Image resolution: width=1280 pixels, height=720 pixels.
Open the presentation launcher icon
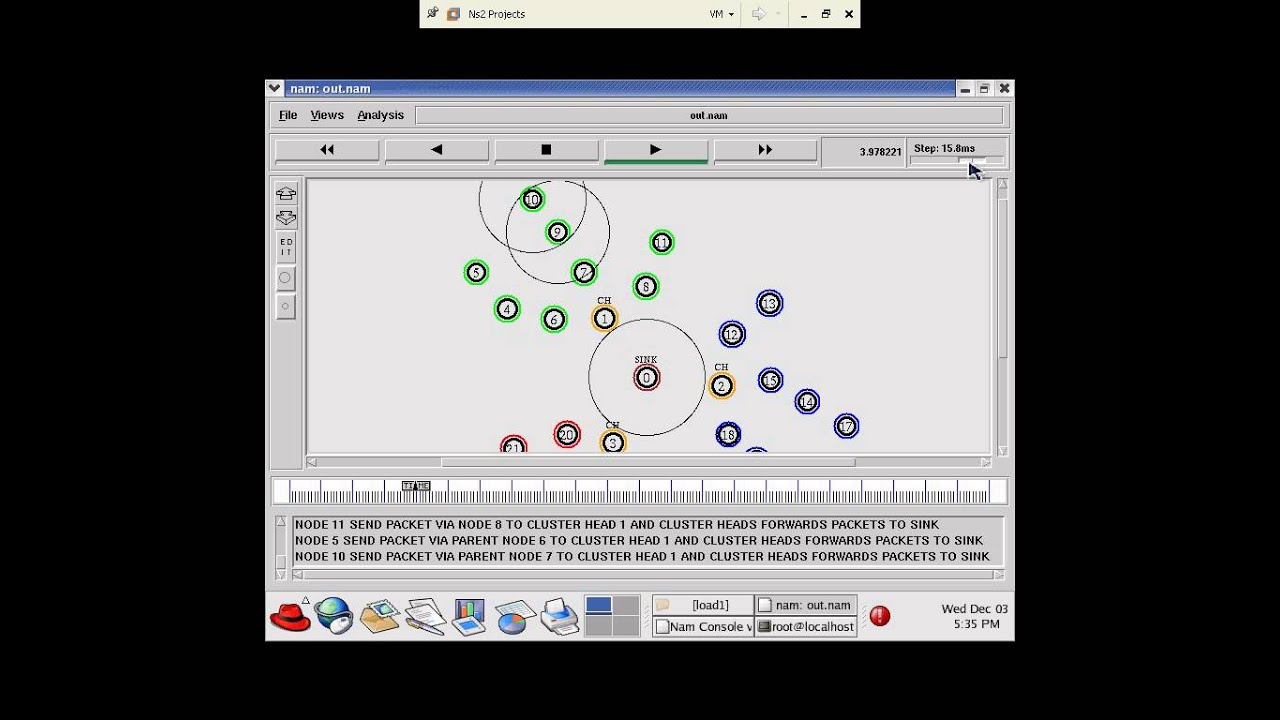(468, 616)
